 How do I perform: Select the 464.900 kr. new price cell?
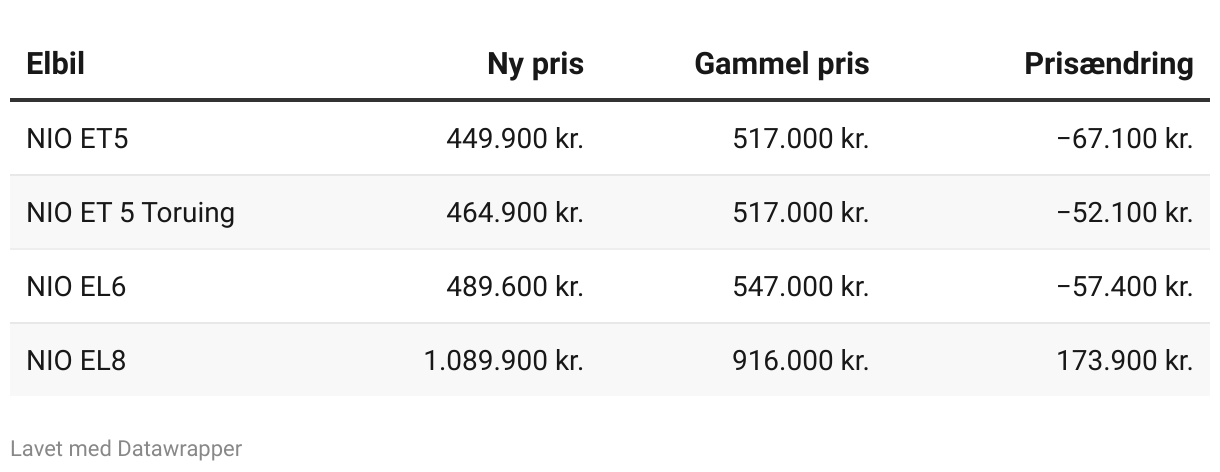pyautogui.click(x=515, y=212)
